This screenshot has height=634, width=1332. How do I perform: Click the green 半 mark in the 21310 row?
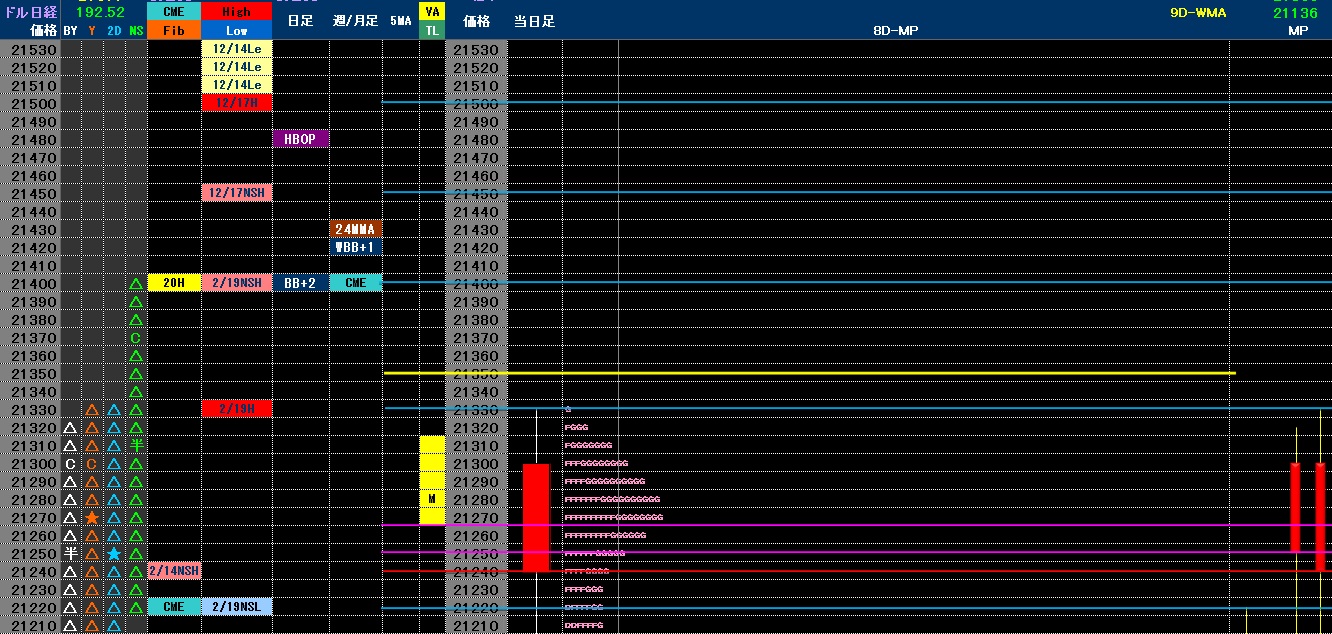pos(136,445)
